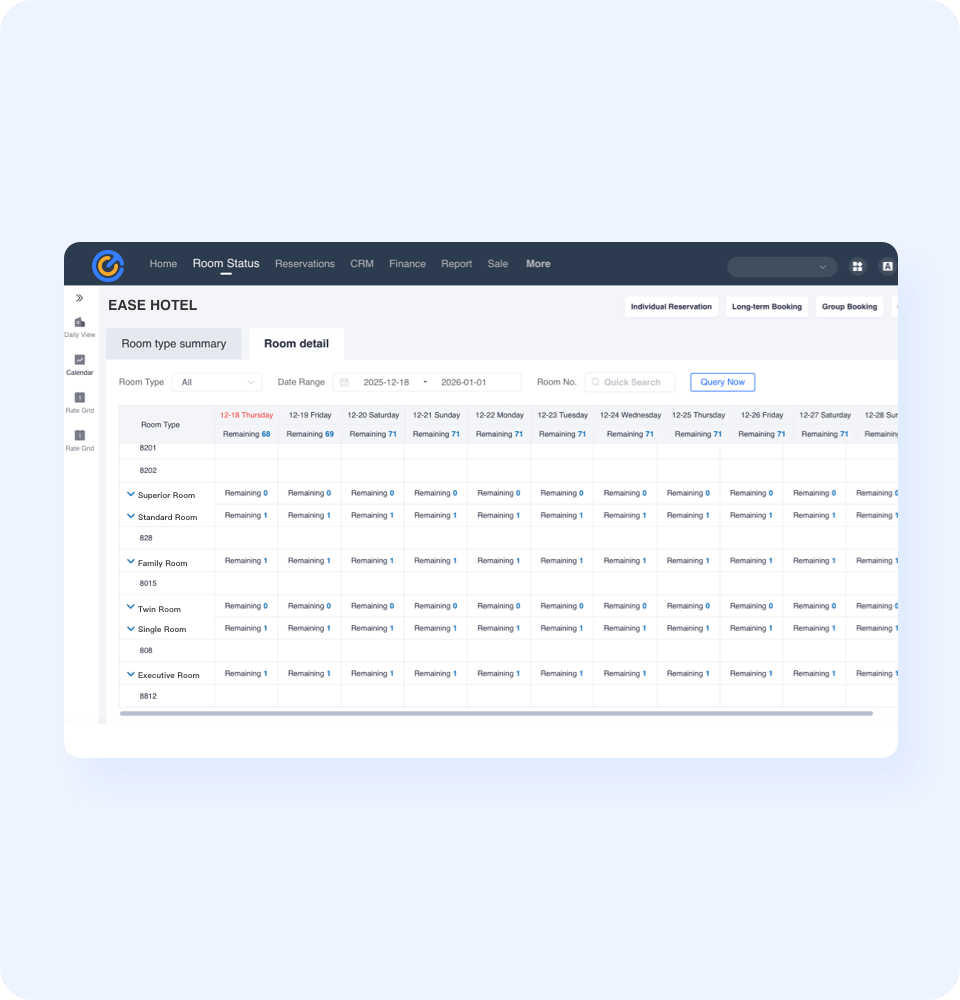Open the Reservations menu

click(x=305, y=264)
